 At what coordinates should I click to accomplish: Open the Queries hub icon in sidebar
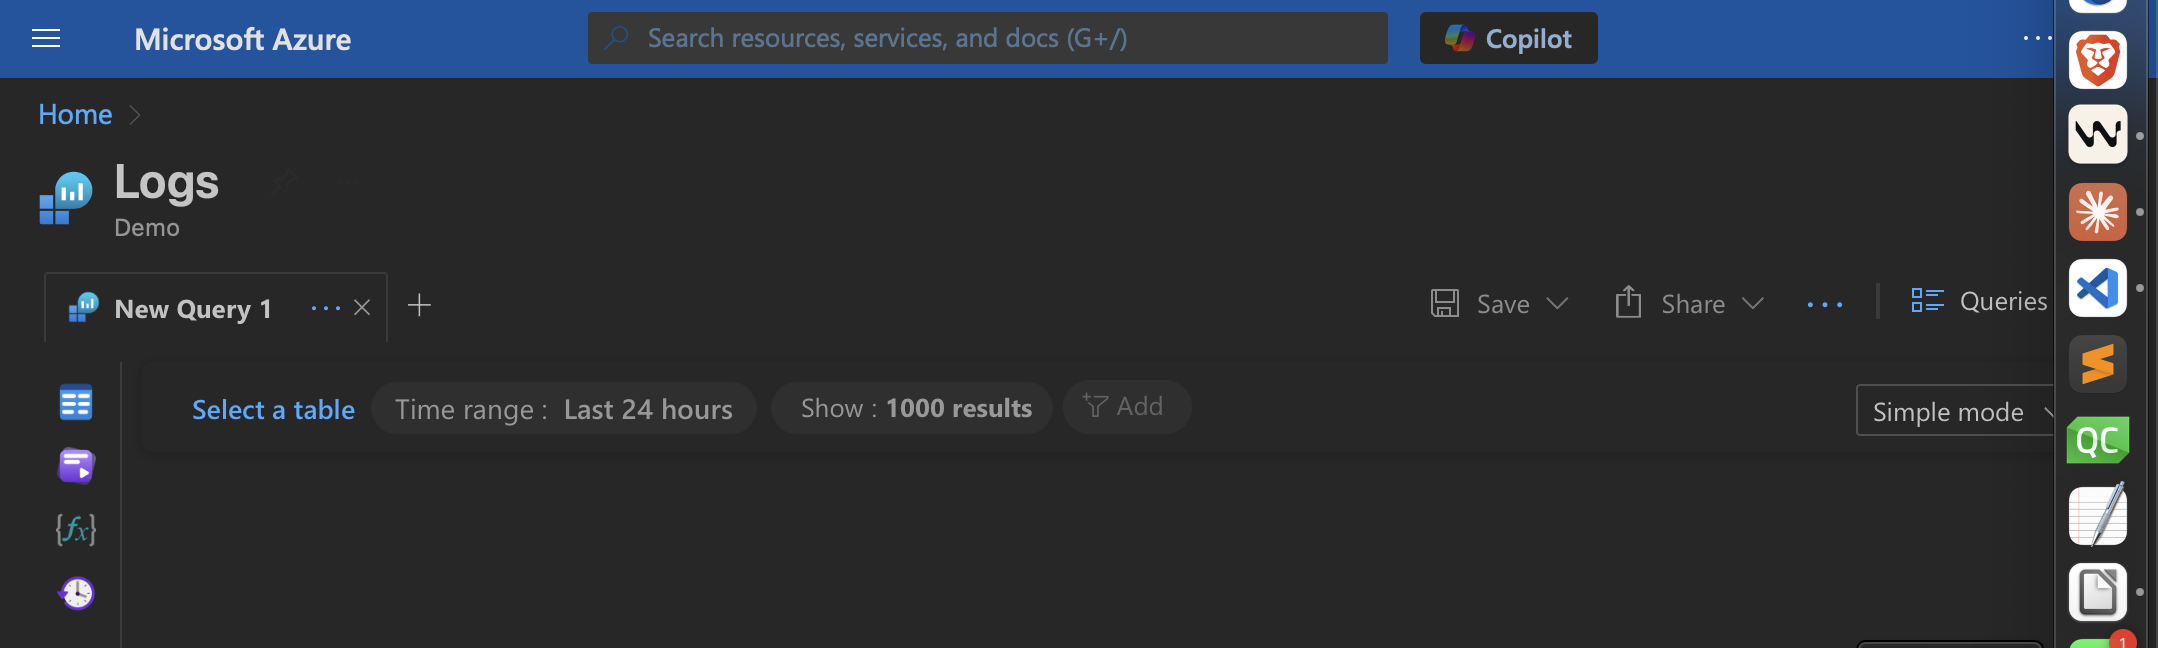(x=76, y=466)
